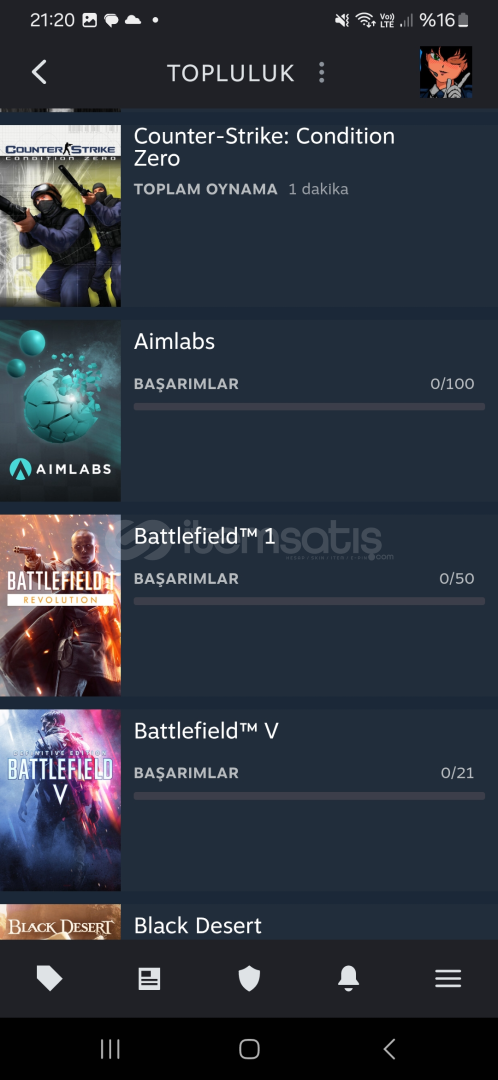Open the profile avatar in the header
Image resolution: width=498 pixels, height=1080 pixels.
point(446,72)
